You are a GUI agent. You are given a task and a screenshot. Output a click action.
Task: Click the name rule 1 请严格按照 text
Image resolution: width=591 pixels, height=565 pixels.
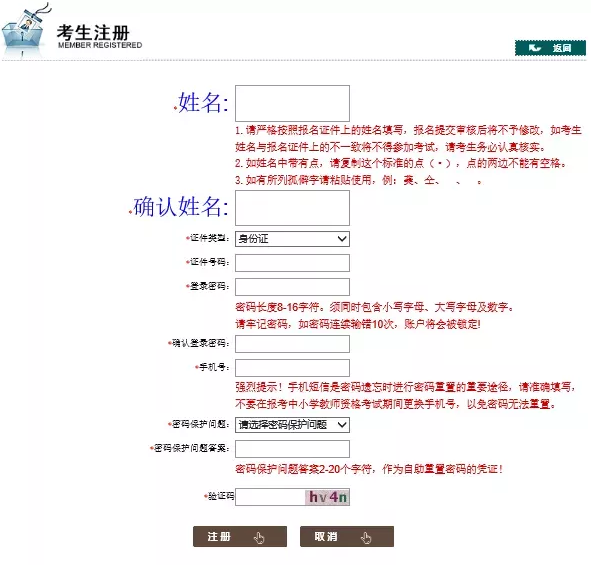click(408, 138)
